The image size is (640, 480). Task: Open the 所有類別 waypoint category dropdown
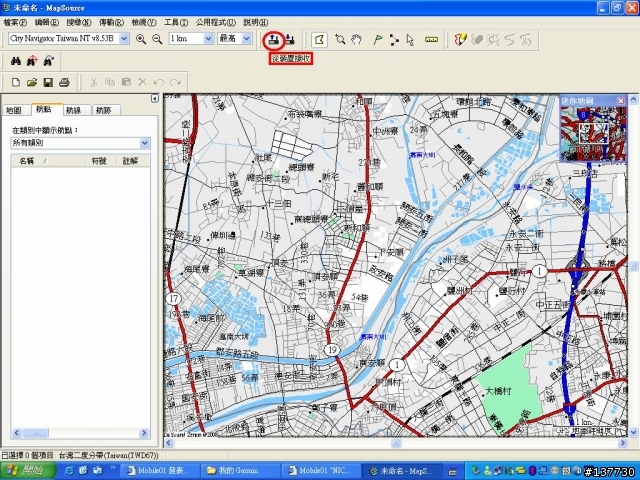coord(144,143)
